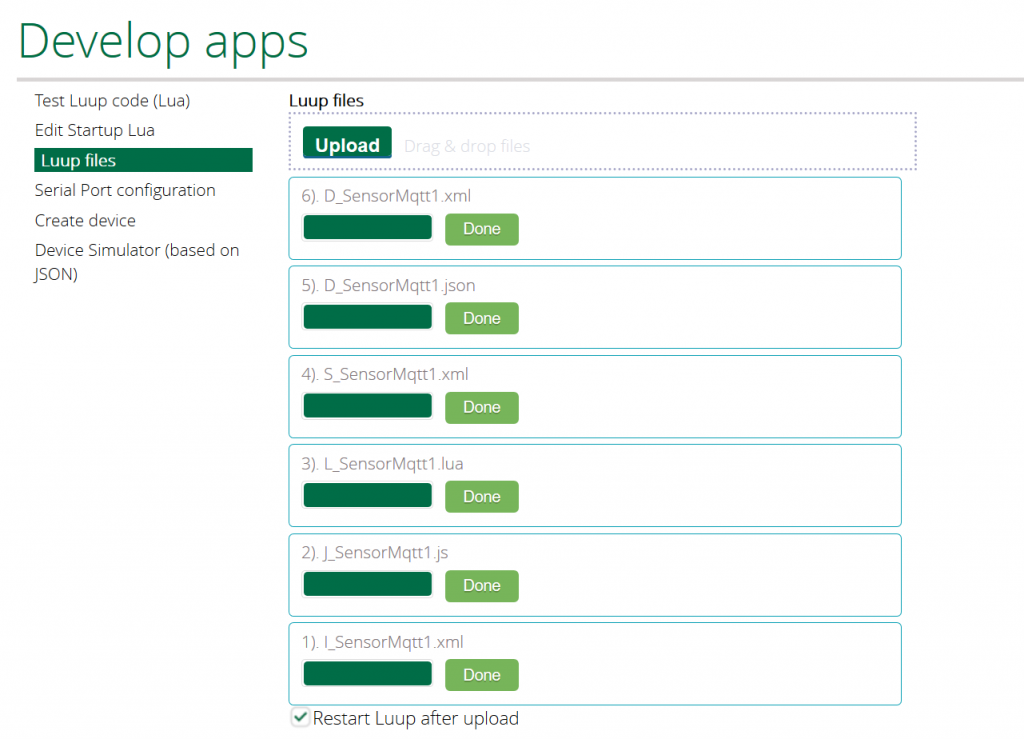The image size is (1024, 739).
Task: Go to Edit Startup Lua
Action: (x=95, y=131)
